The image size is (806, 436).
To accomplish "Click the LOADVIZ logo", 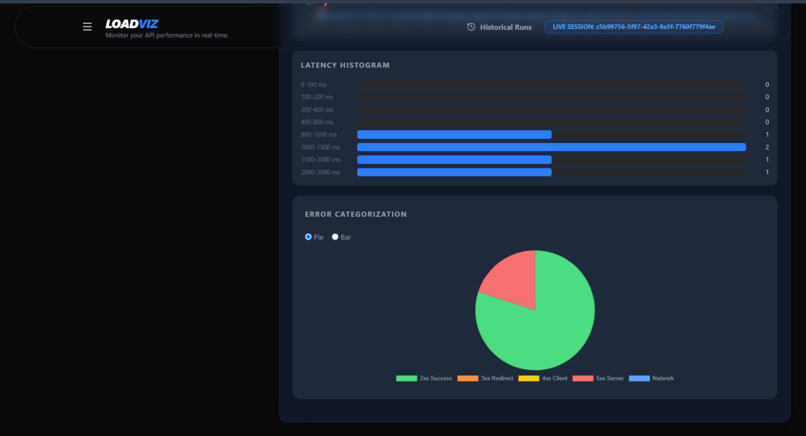I will [132, 24].
